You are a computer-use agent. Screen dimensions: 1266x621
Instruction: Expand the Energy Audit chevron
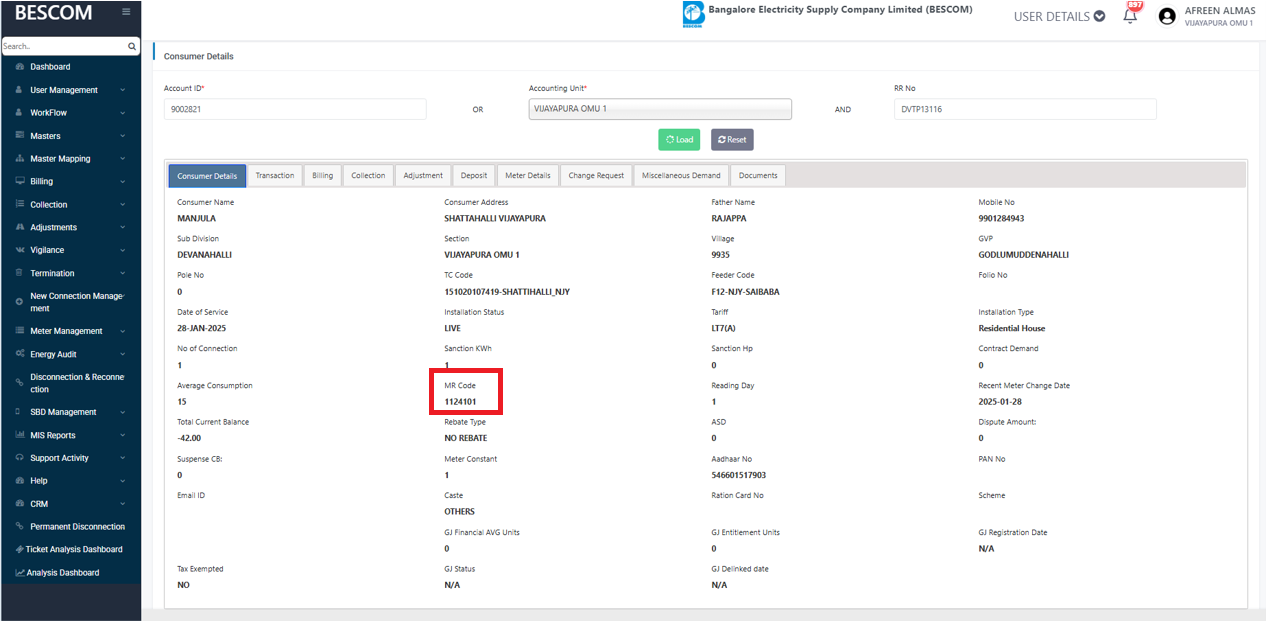[x=122, y=354]
